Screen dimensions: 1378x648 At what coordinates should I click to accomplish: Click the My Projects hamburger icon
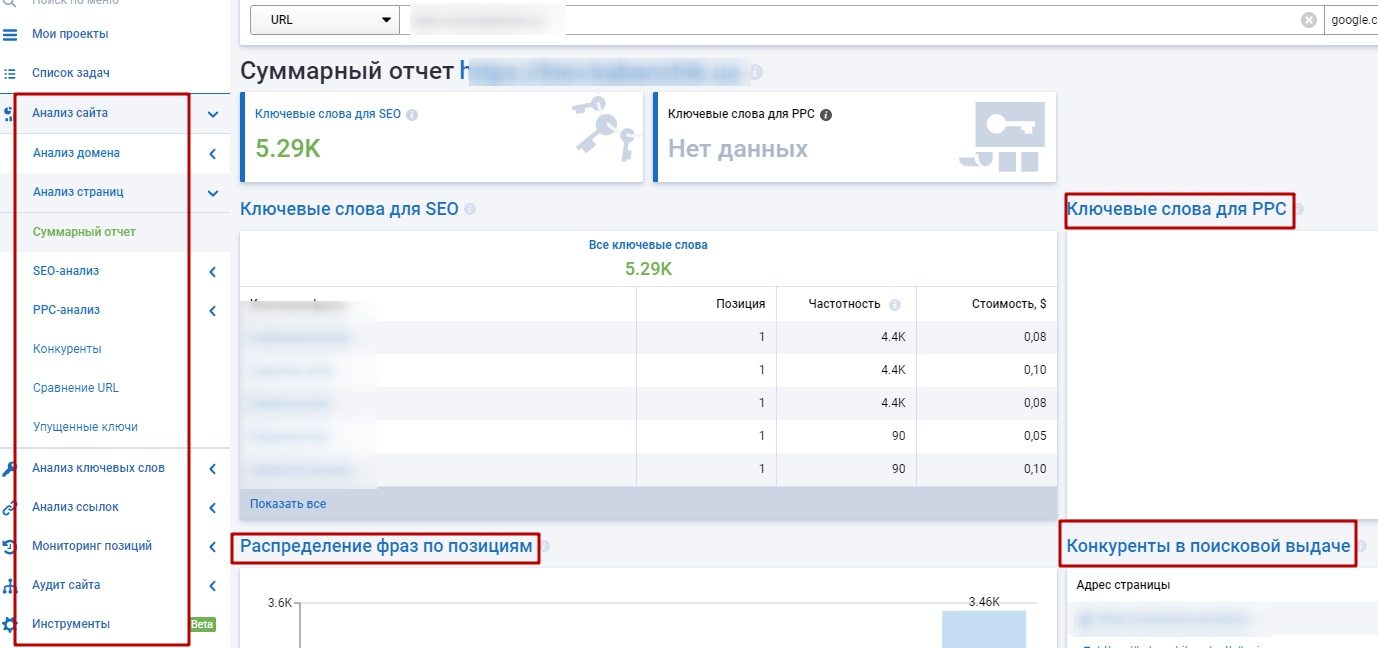point(10,34)
